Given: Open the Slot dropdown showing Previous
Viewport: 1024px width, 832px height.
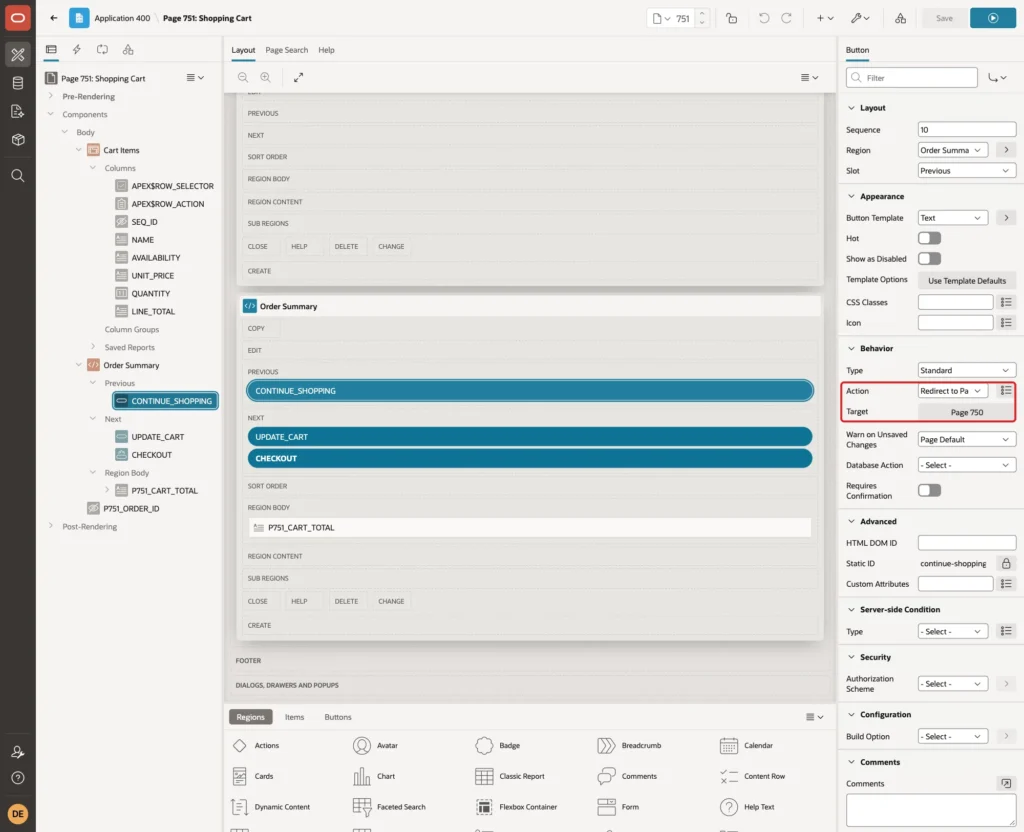Looking at the screenshot, I should tap(967, 171).
